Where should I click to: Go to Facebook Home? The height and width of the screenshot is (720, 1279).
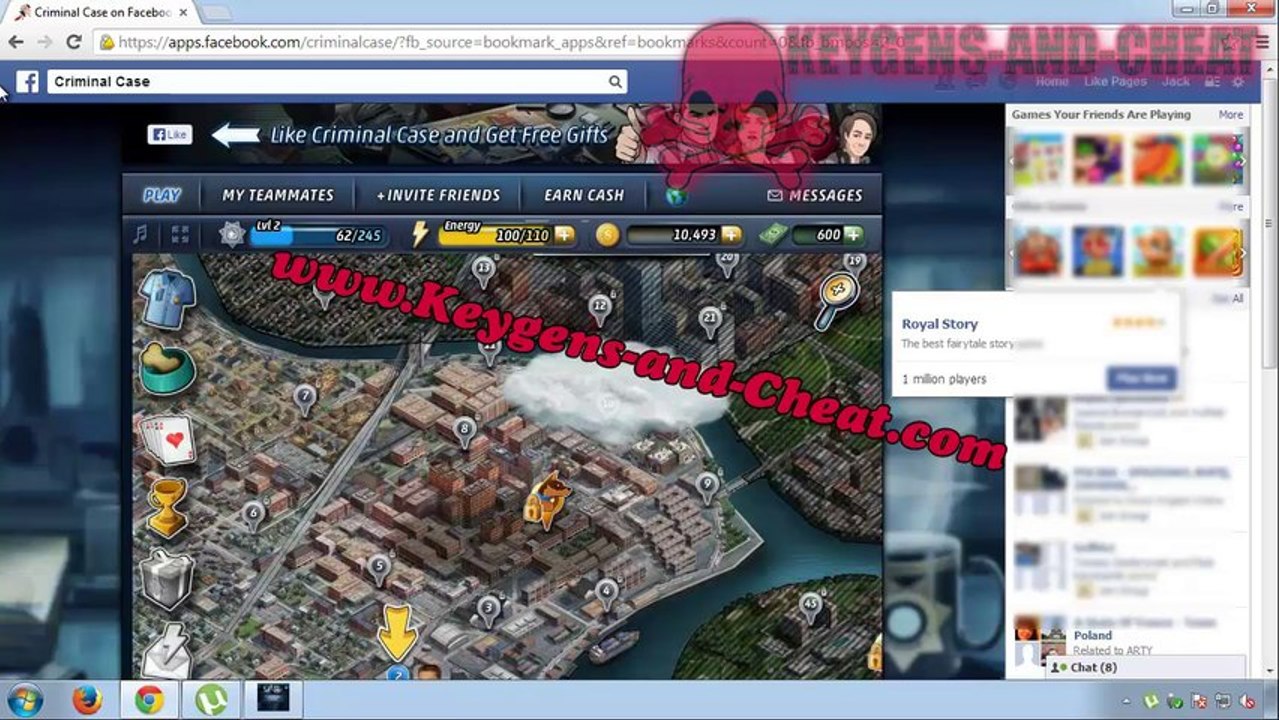[1052, 81]
